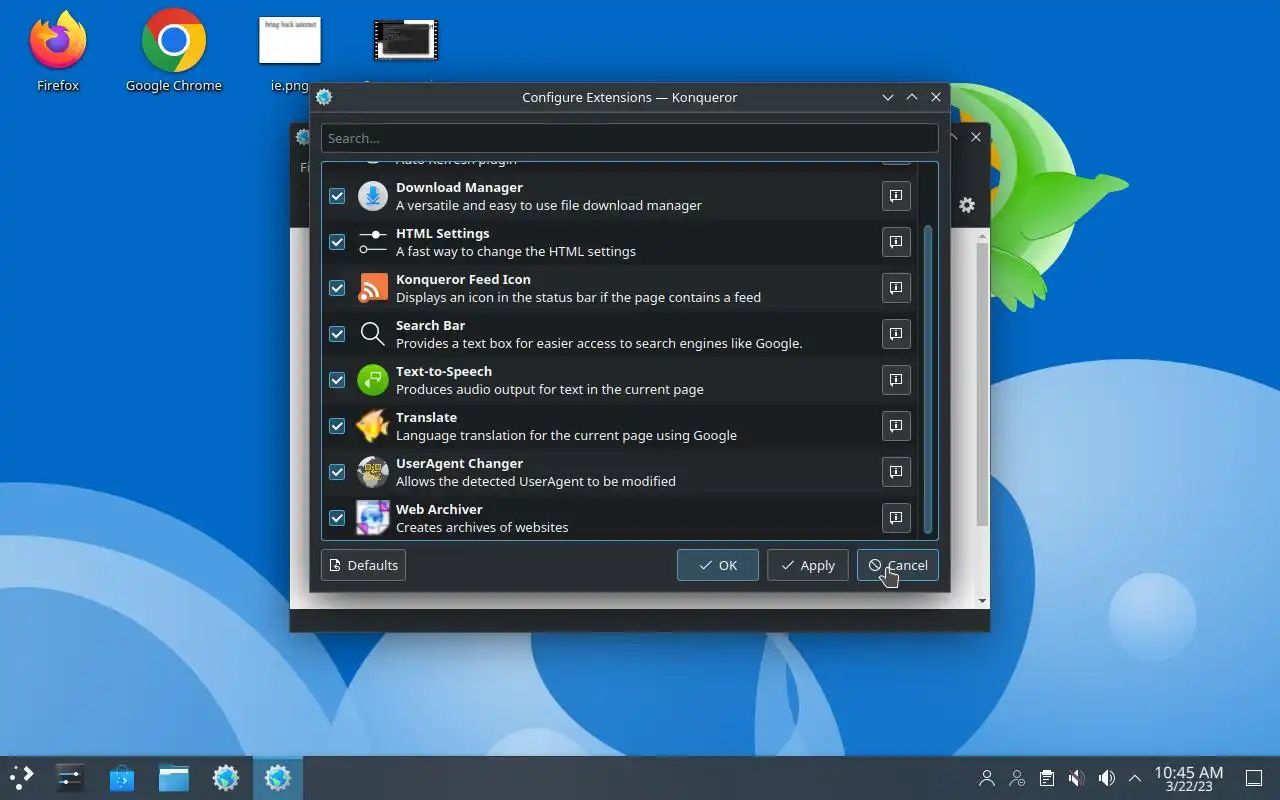Launch Google Chrome desktop shortcut
1280x800 pixels.
coord(174,50)
